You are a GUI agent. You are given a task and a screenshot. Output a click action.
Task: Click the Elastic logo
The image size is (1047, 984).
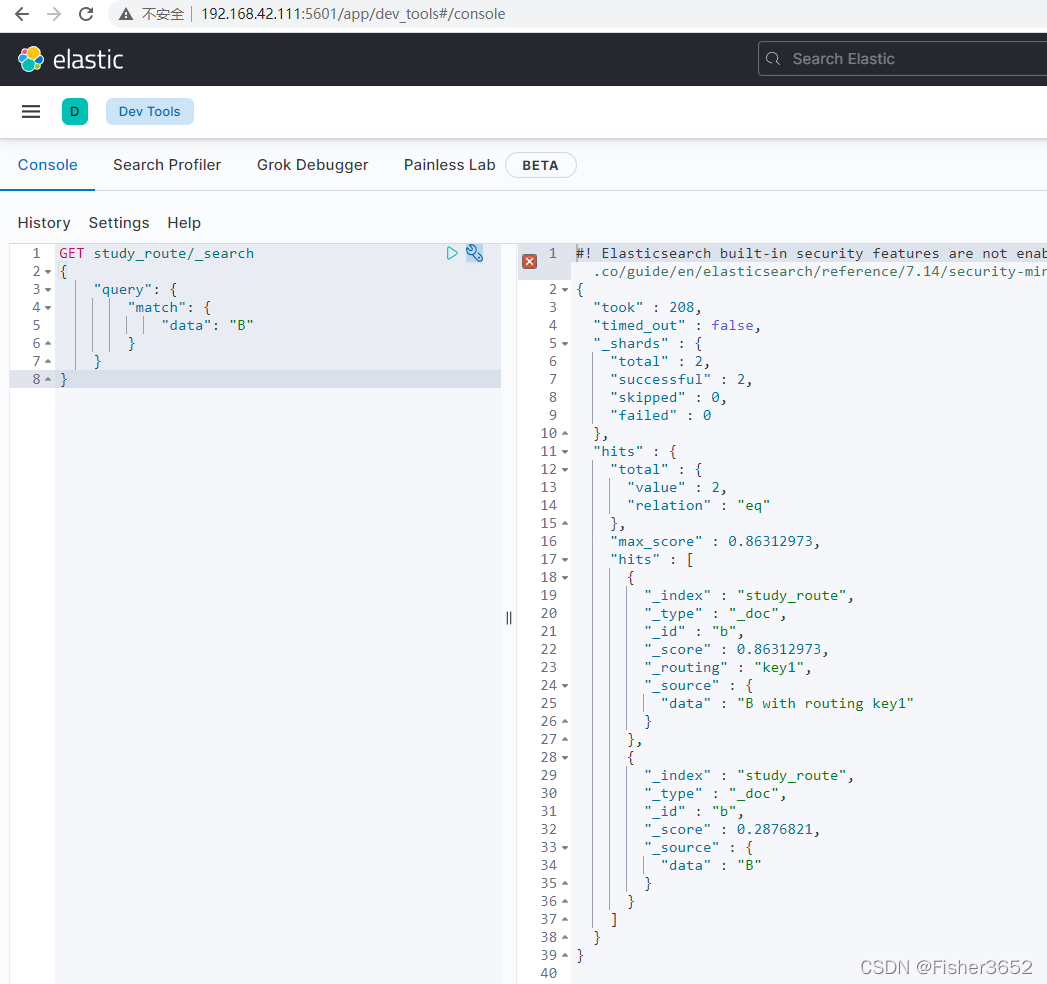click(70, 59)
